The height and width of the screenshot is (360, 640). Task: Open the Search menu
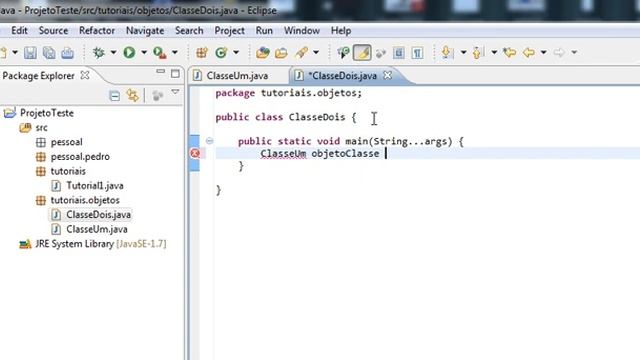pyautogui.click(x=189, y=31)
